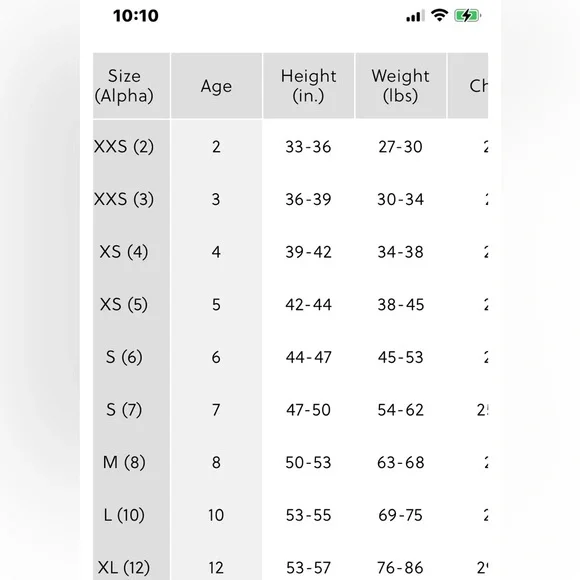The height and width of the screenshot is (580, 580).
Task: Select the S (7) size row label
Action: coord(124,409)
